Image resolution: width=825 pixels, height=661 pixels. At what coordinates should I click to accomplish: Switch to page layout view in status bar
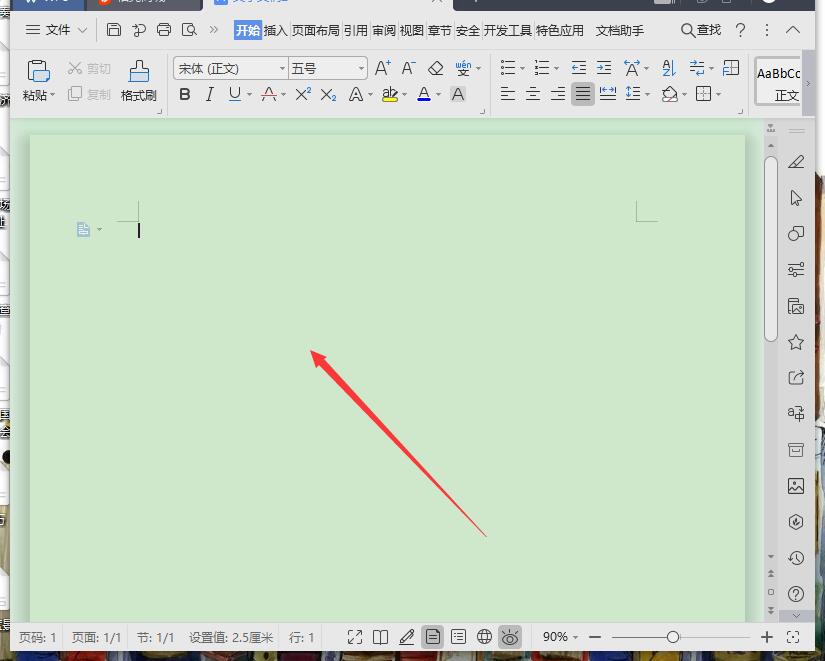point(432,637)
